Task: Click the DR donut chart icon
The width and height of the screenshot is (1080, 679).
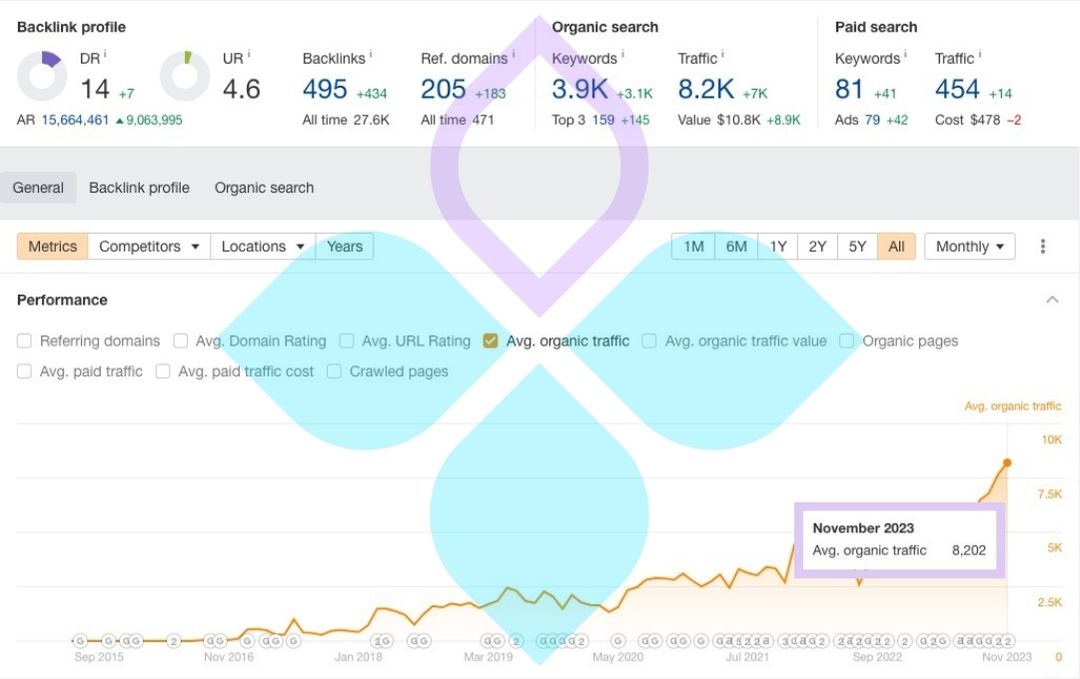Action: pos(42,76)
